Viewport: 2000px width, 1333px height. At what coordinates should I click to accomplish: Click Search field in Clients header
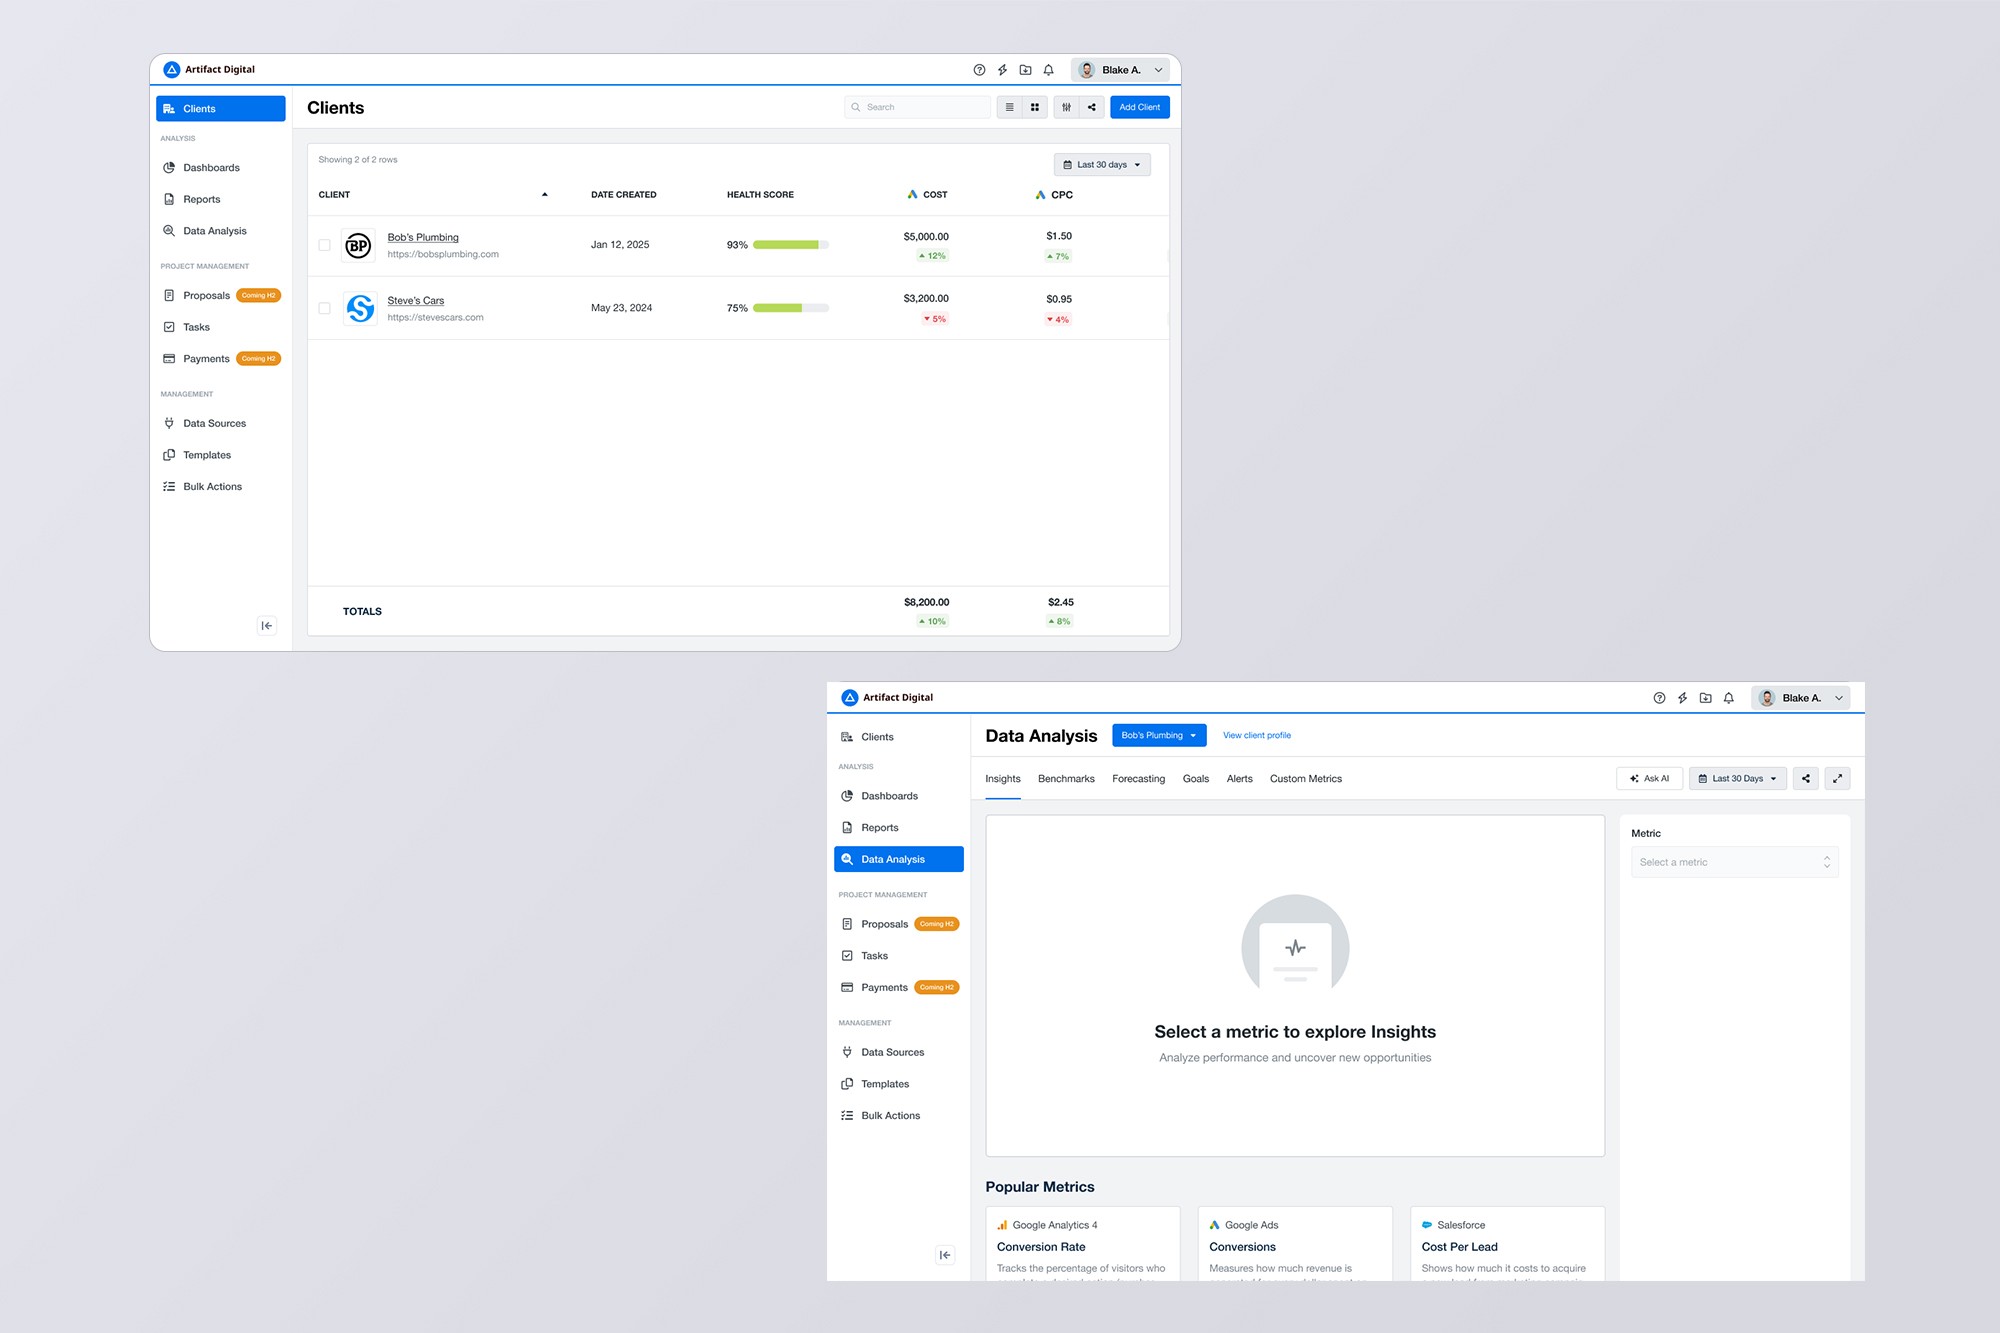[918, 107]
